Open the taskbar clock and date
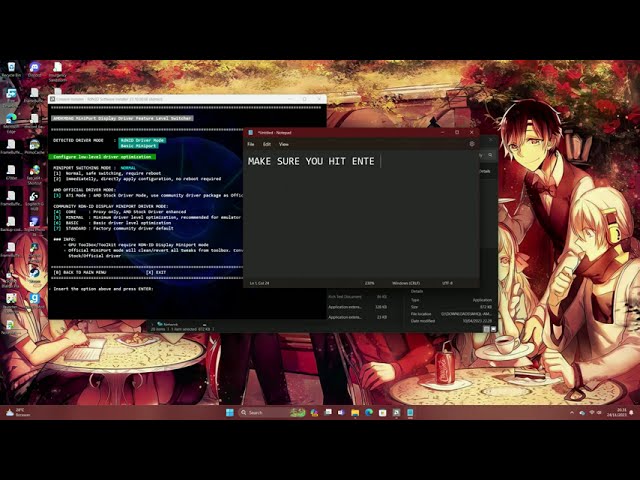The height and width of the screenshot is (480, 640). (x=616, y=412)
